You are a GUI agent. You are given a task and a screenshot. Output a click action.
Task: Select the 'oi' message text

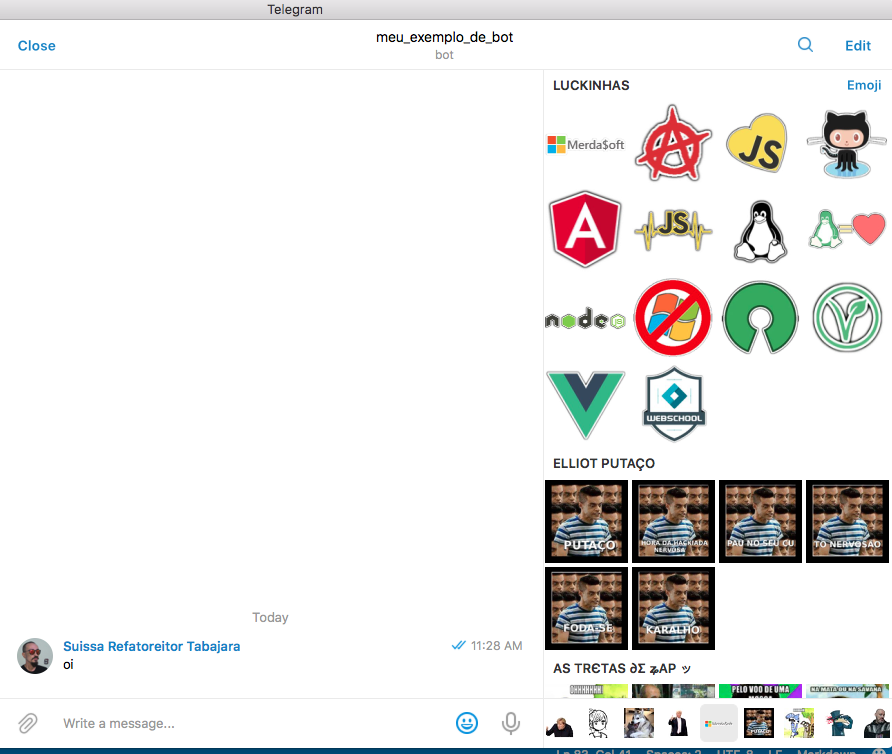coord(68,665)
